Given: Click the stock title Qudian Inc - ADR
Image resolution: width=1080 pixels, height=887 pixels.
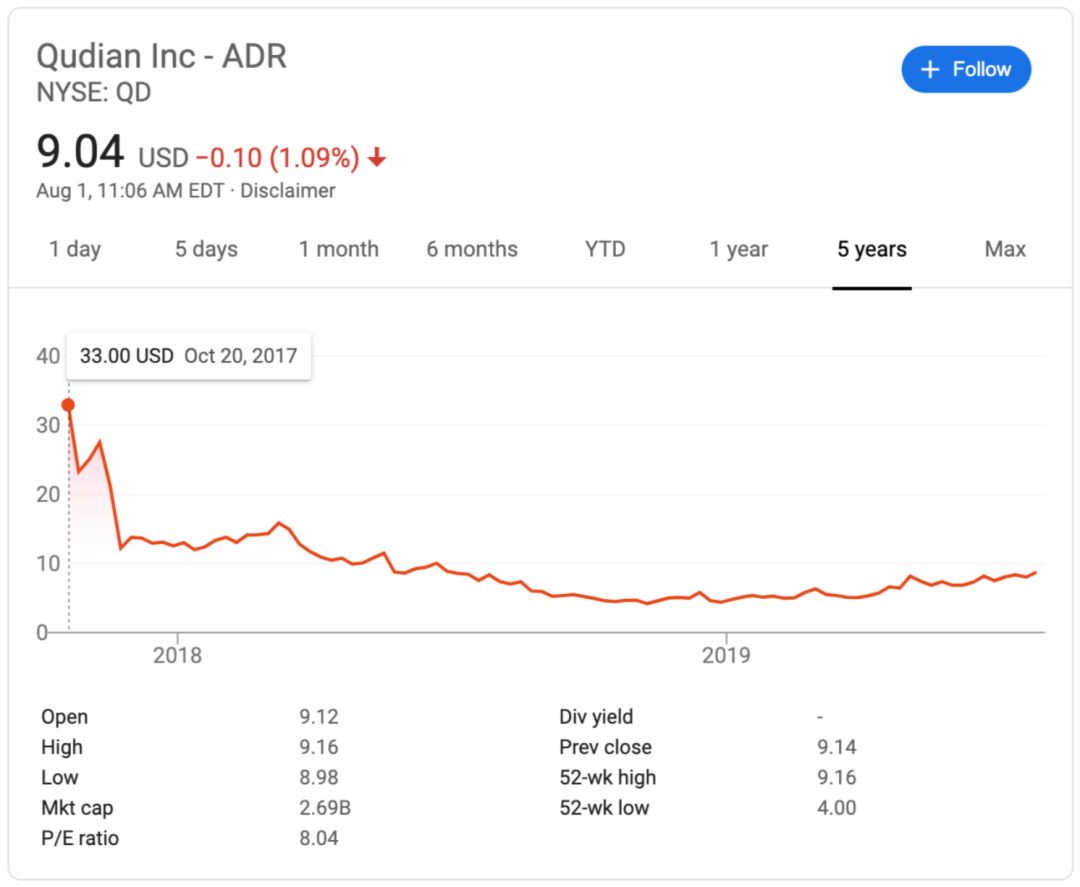Looking at the screenshot, I should coord(161,56).
